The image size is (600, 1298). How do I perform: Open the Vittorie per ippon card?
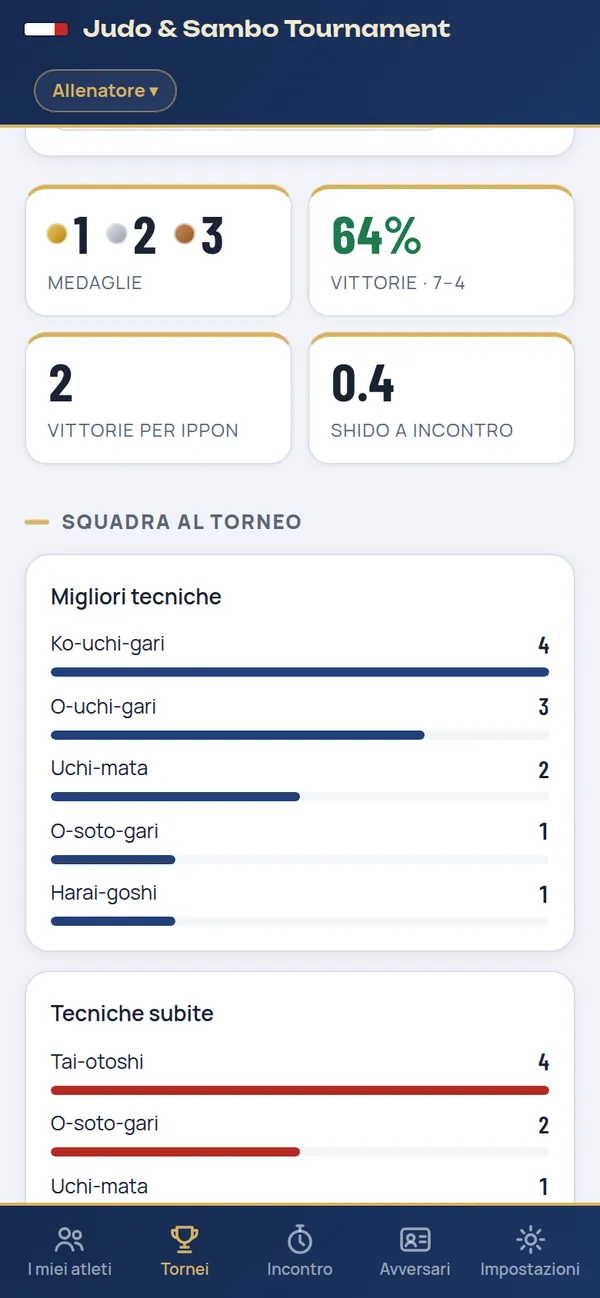[x=158, y=398]
